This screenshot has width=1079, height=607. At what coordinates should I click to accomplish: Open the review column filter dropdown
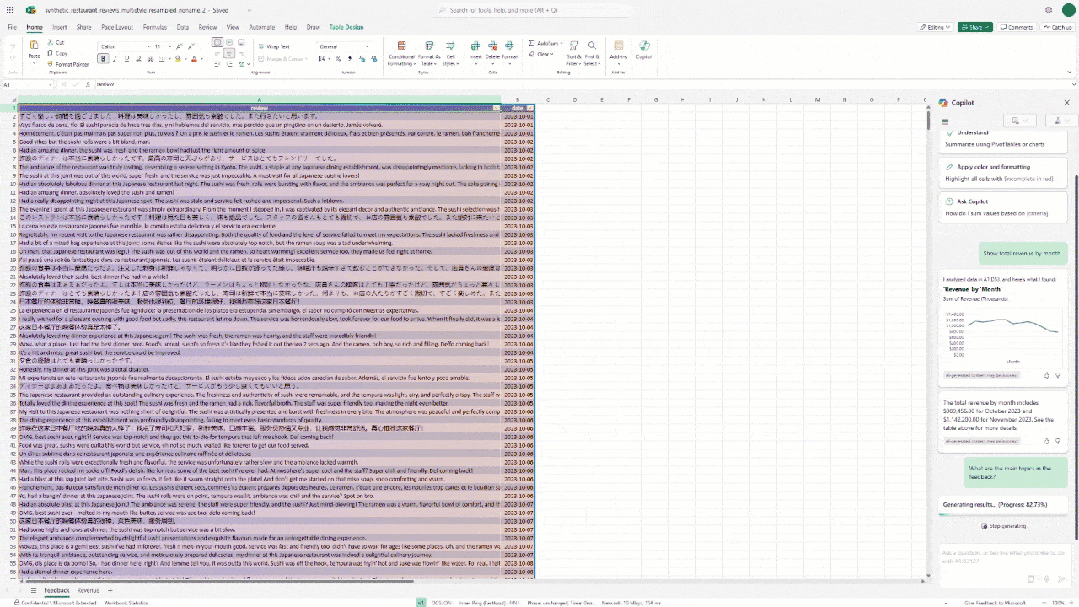coord(495,107)
